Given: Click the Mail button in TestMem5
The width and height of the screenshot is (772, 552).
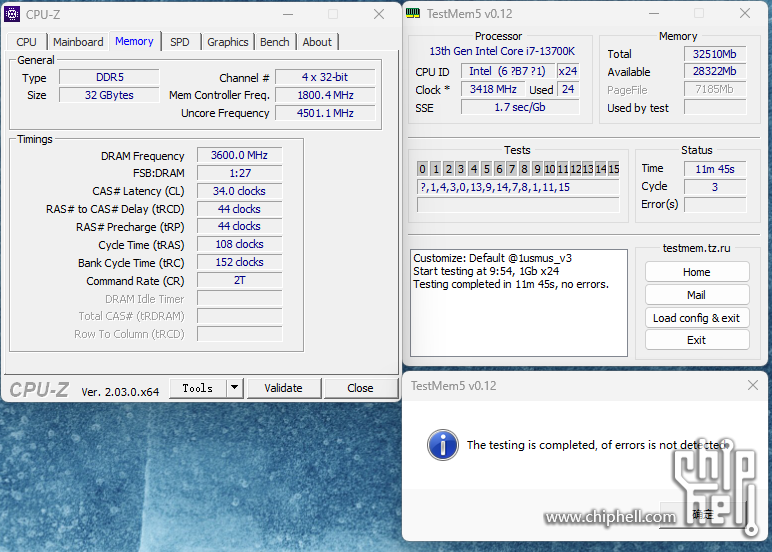Looking at the screenshot, I should [x=697, y=295].
